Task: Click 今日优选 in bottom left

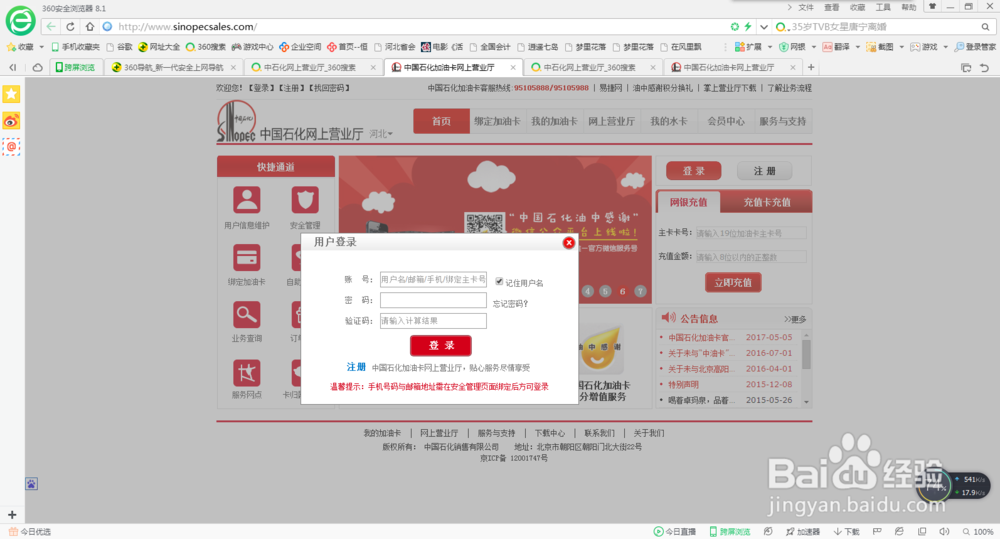Action: (29, 531)
